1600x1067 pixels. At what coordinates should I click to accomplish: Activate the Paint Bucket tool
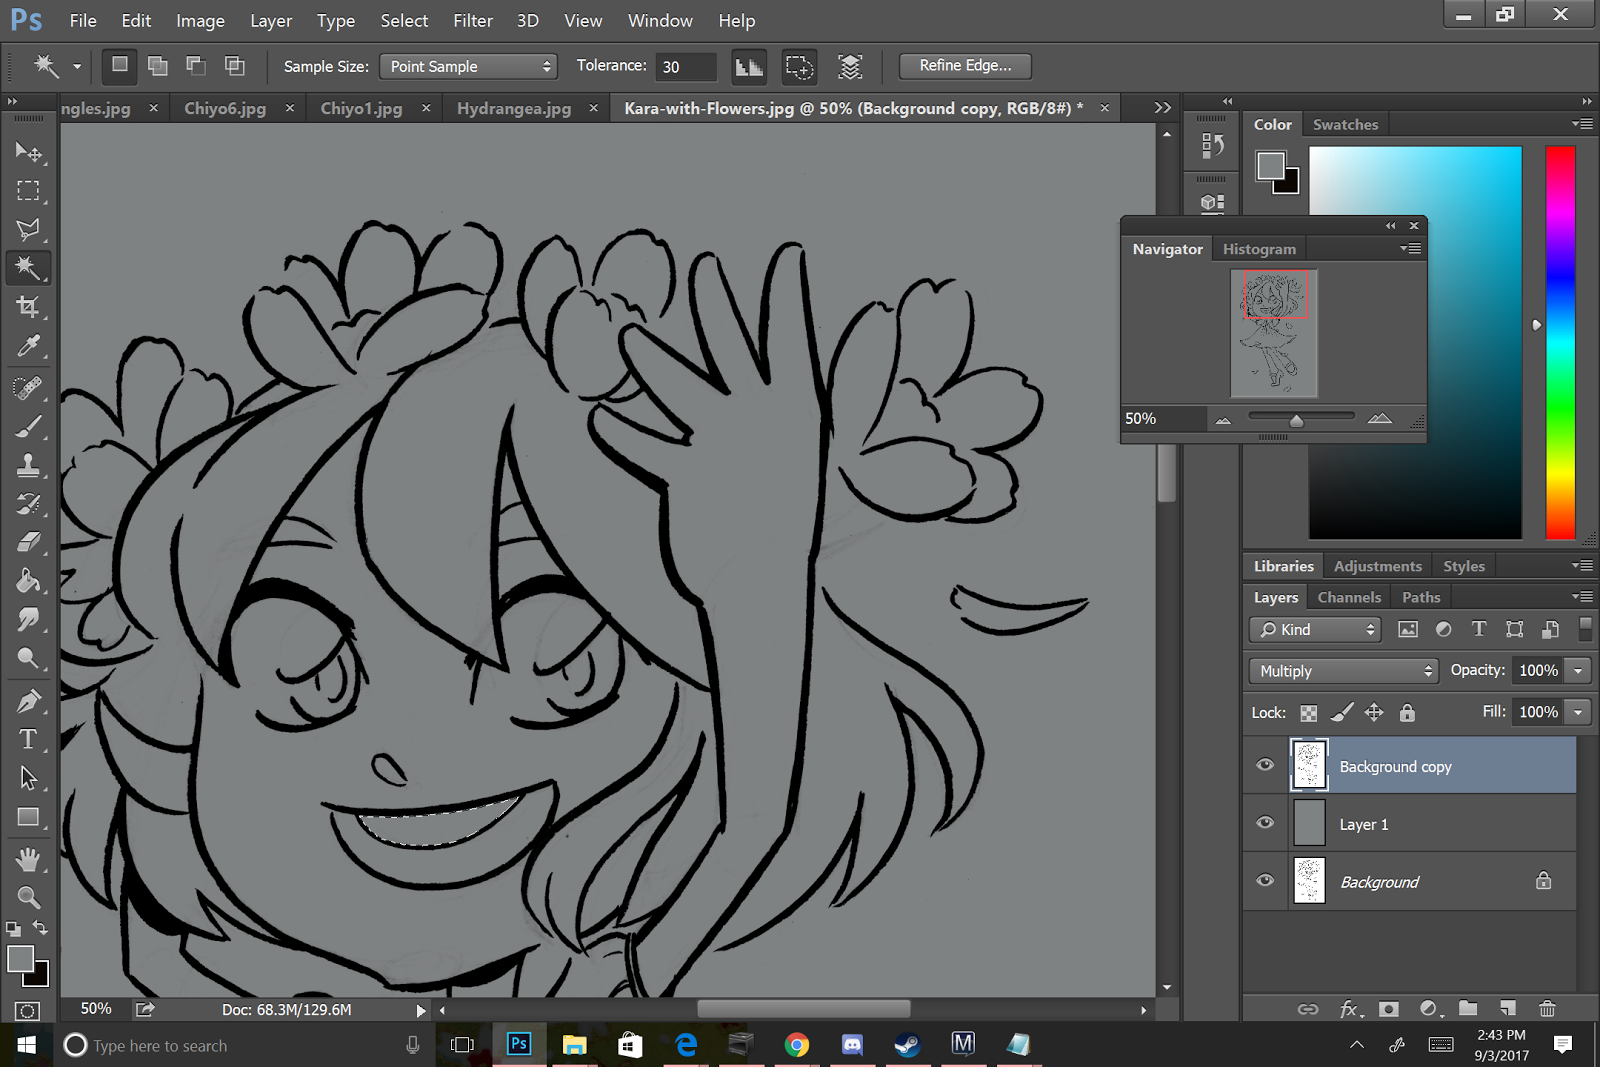pyautogui.click(x=28, y=581)
